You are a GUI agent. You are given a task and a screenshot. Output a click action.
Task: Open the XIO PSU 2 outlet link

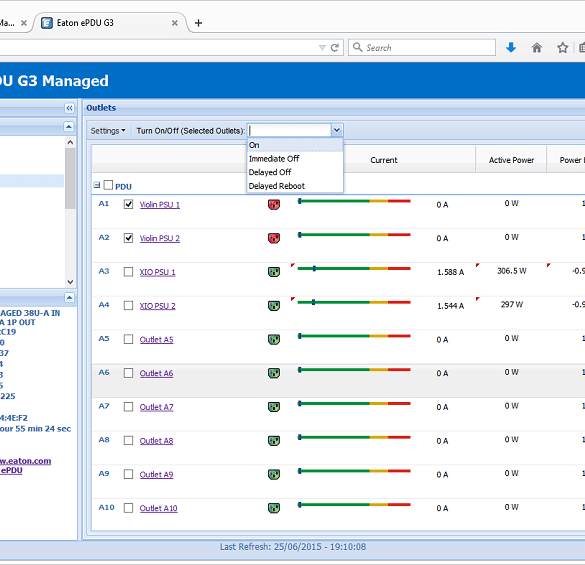coord(157,306)
